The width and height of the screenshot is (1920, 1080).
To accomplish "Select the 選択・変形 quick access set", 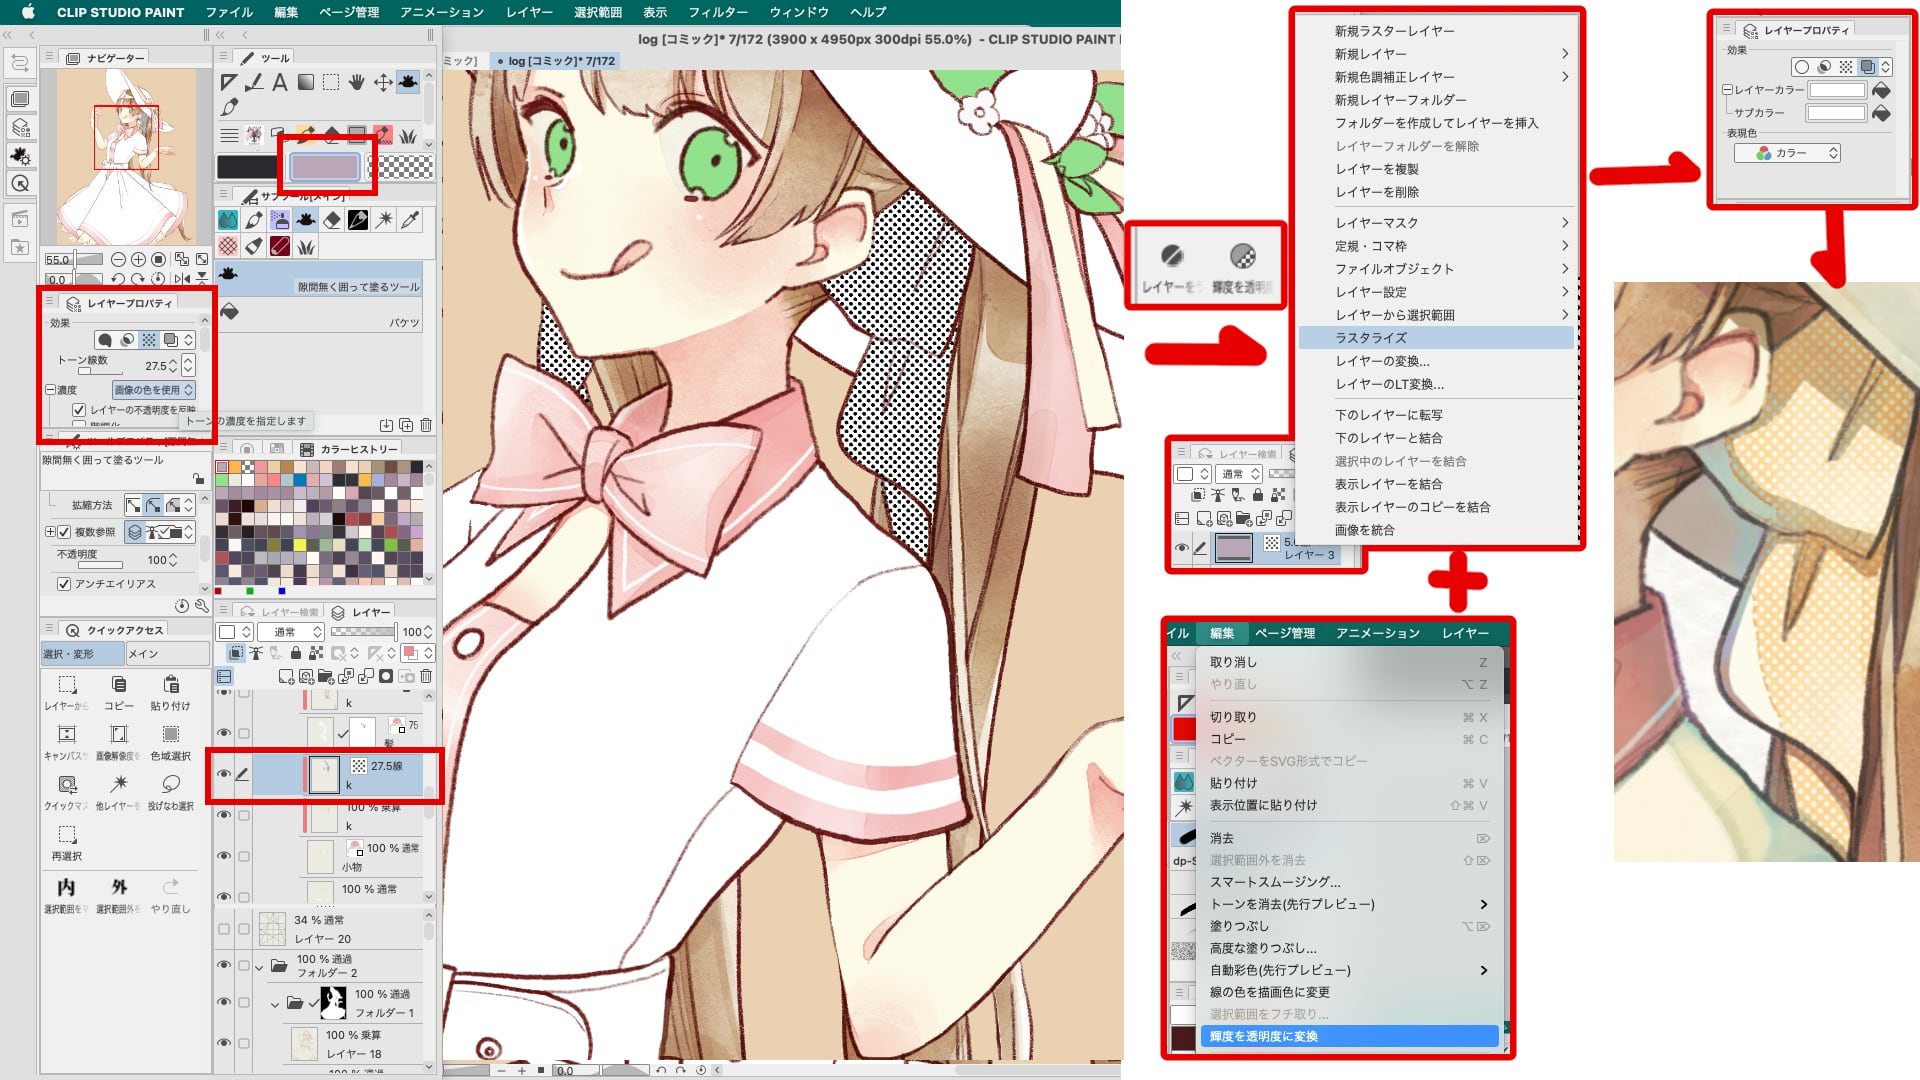I will 83,654.
